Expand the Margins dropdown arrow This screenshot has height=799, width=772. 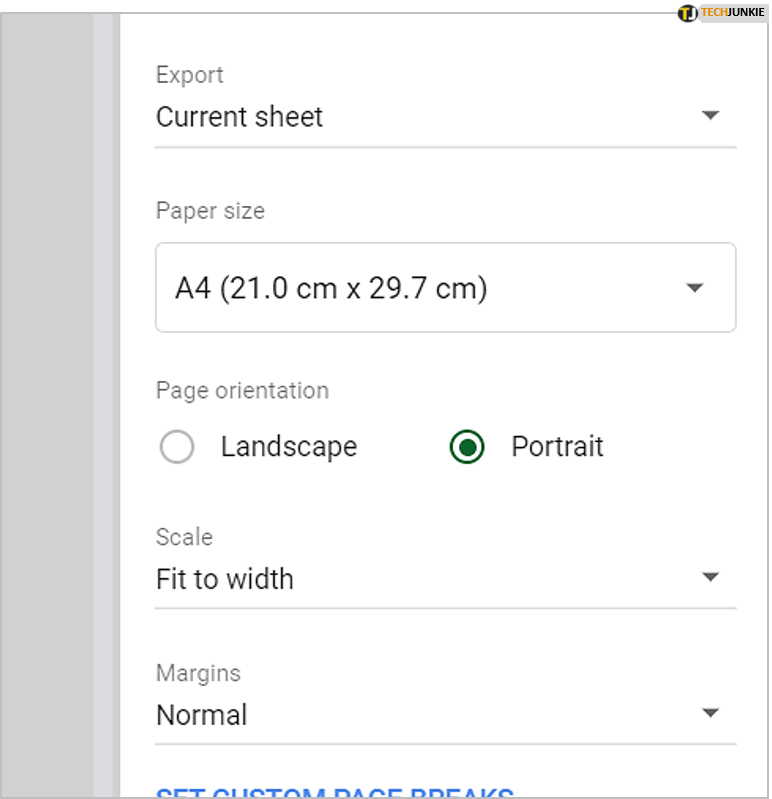(710, 714)
